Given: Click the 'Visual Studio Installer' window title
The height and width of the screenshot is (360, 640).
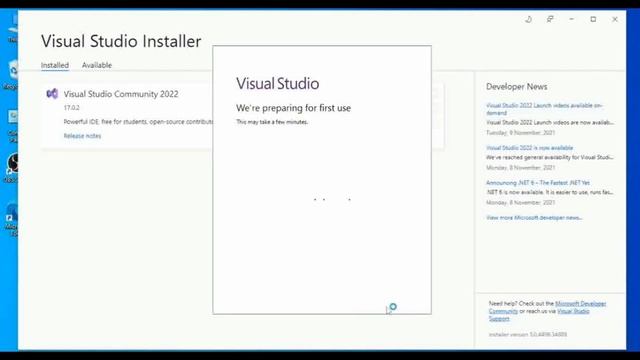Looking at the screenshot, I should point(121,41).
